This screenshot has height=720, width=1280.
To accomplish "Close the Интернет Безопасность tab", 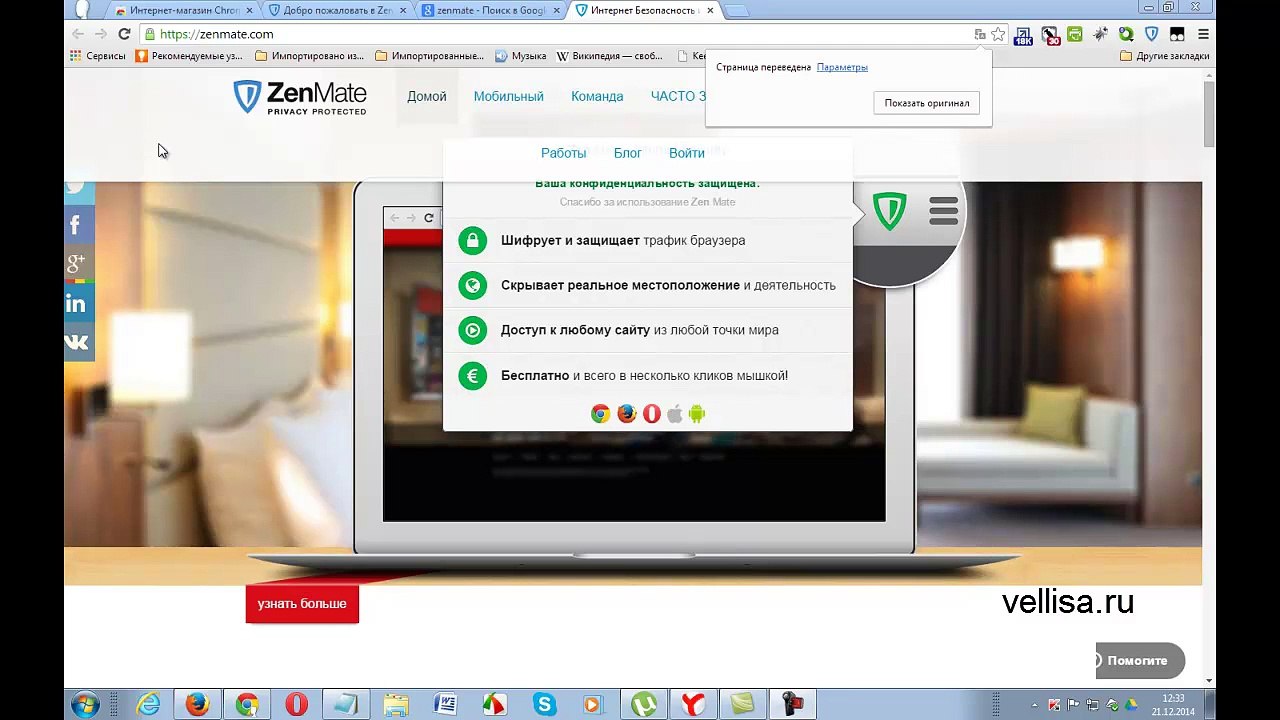I will point(711,10).
